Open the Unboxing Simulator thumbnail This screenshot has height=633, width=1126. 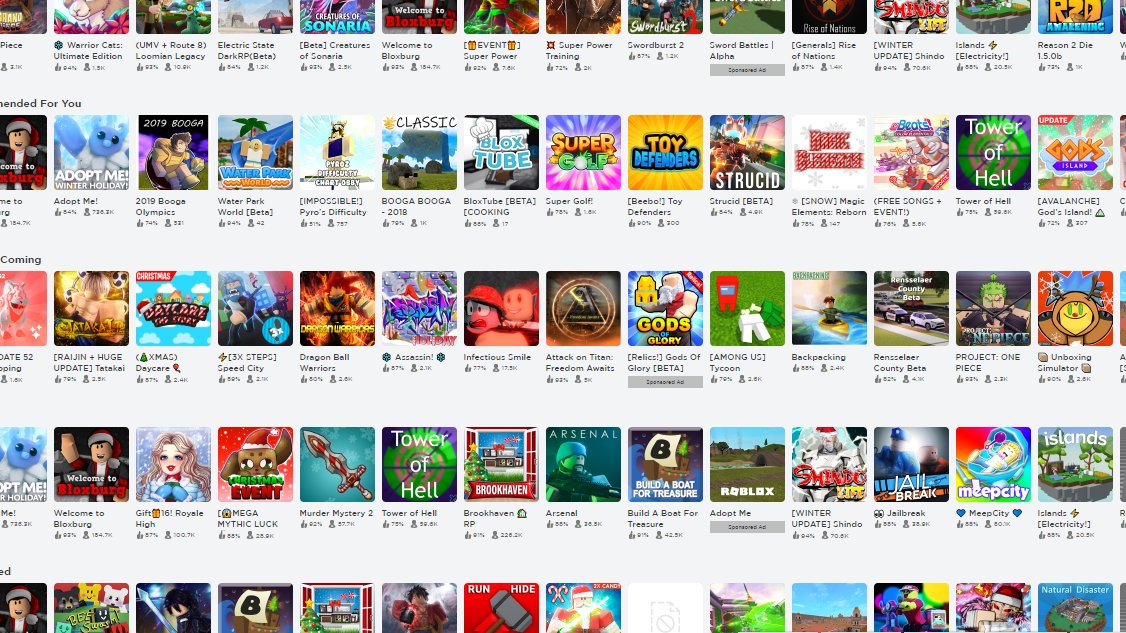coord(1075,308)
